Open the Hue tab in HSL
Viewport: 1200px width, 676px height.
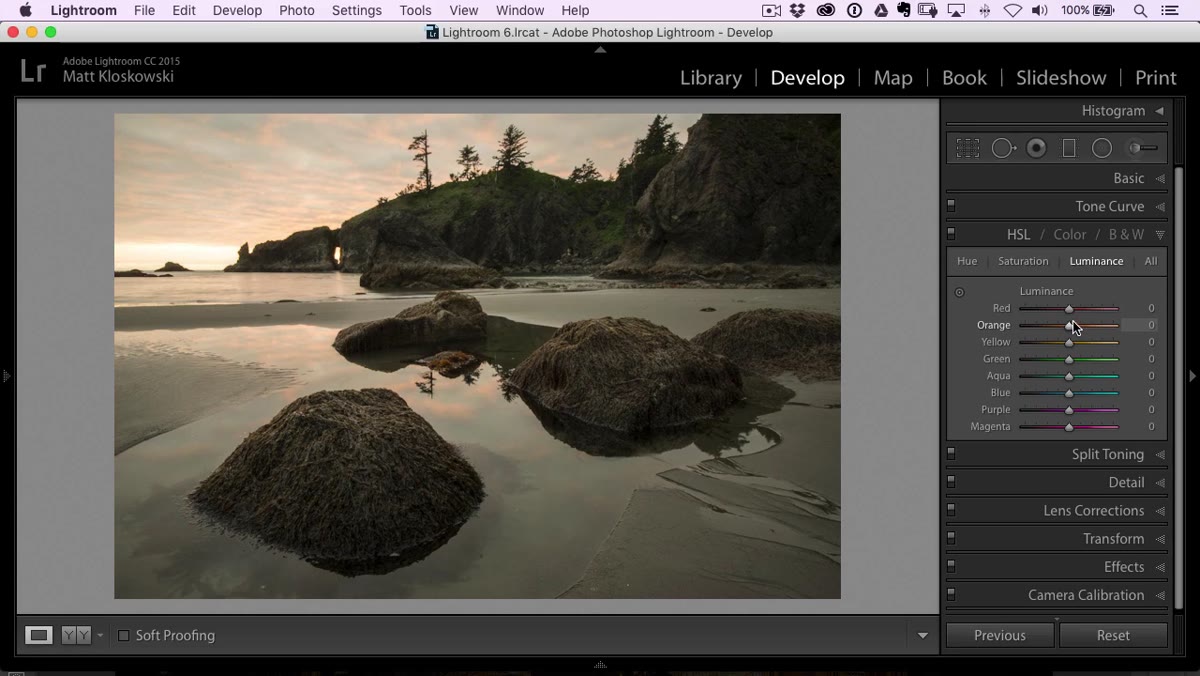[967, 261]
